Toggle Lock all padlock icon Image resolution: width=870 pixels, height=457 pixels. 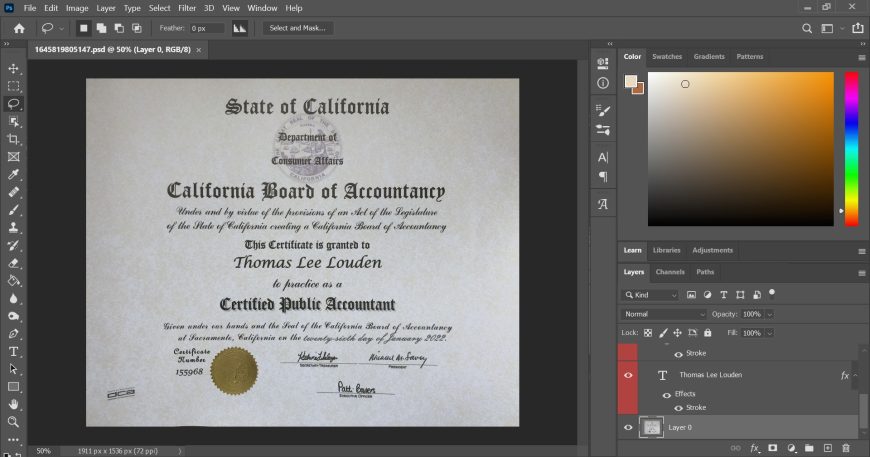coord(707,333)
